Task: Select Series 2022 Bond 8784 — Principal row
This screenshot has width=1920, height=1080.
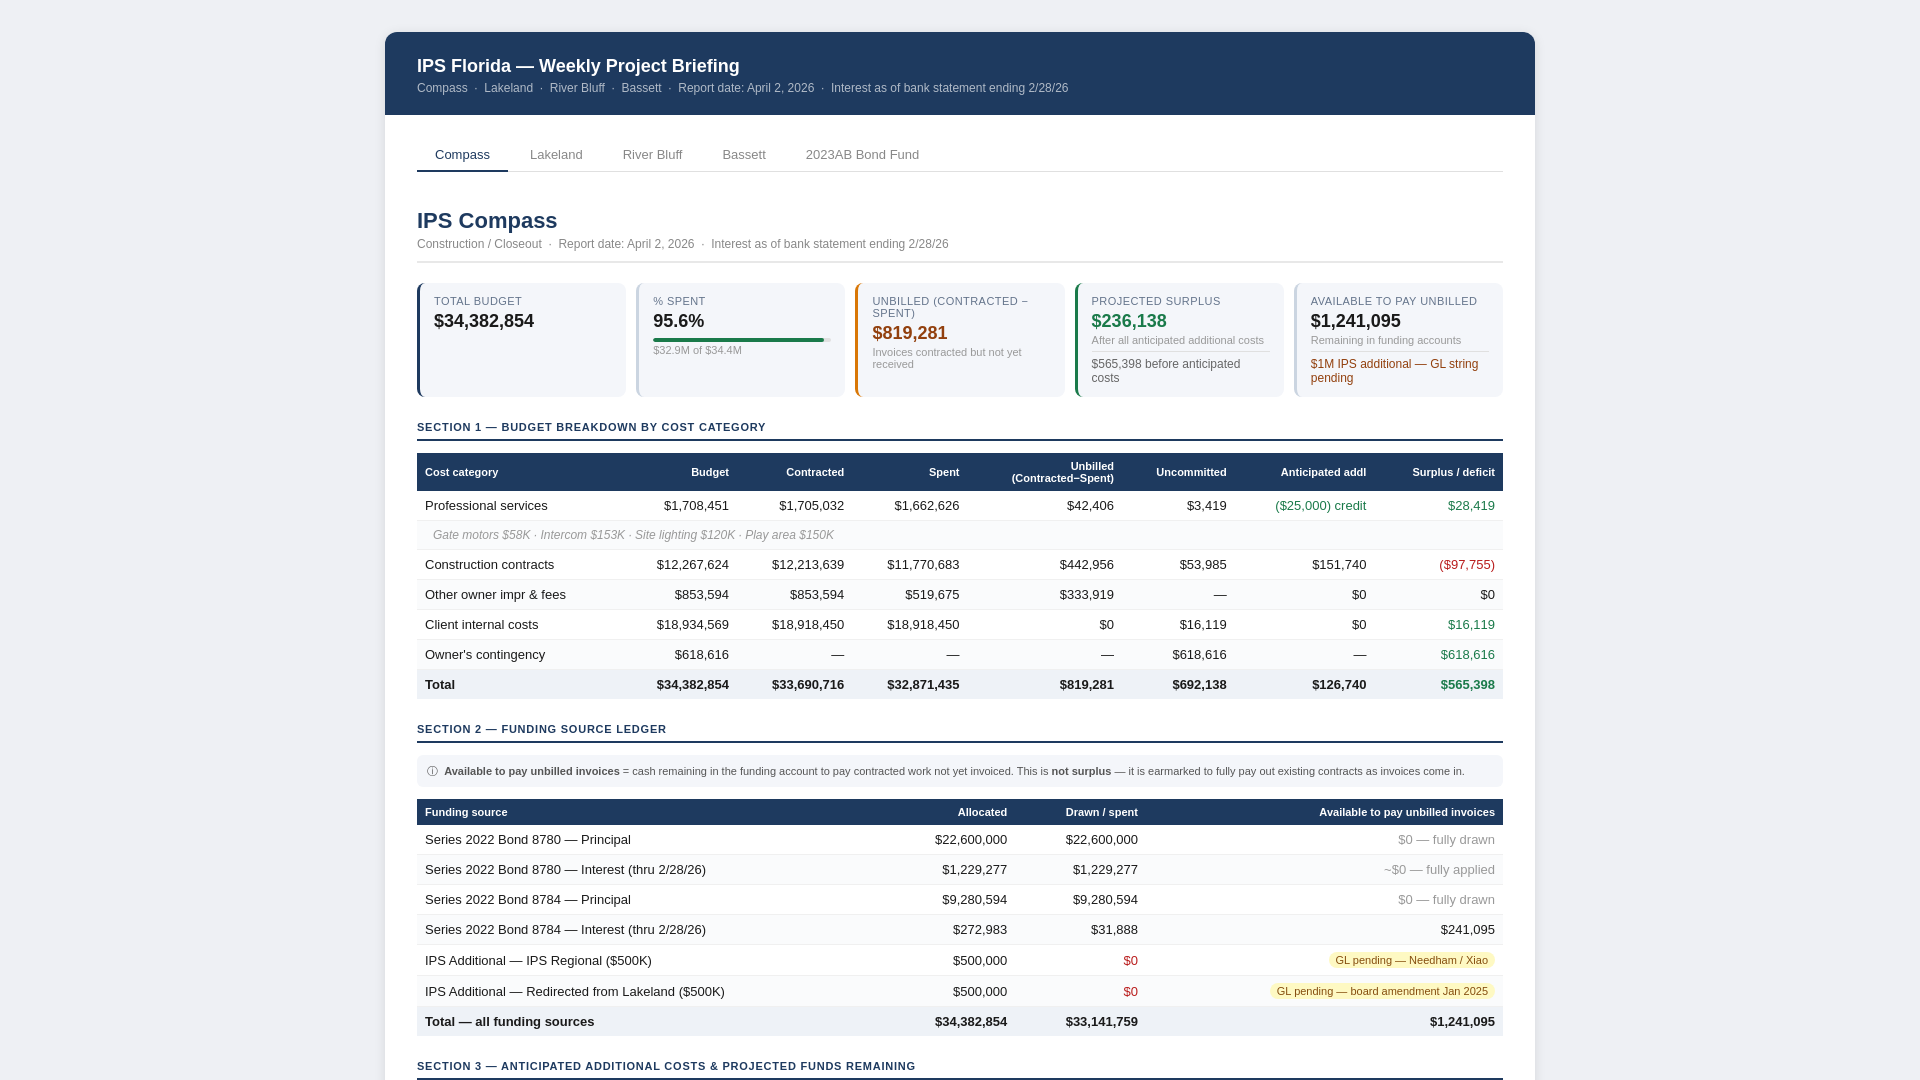Action: pyautogui.click(x=960, y=900)
